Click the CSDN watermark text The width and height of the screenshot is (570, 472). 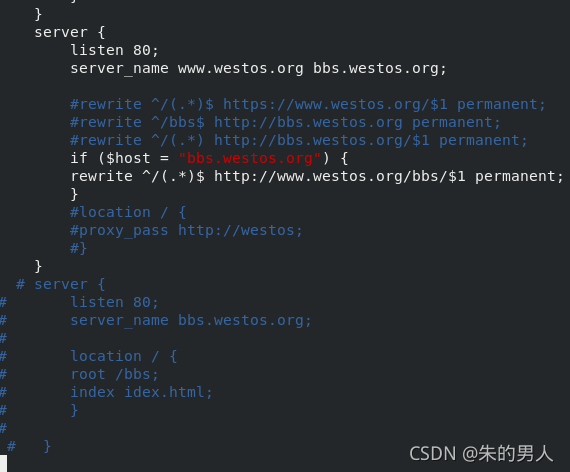click(x=481, y=453)
